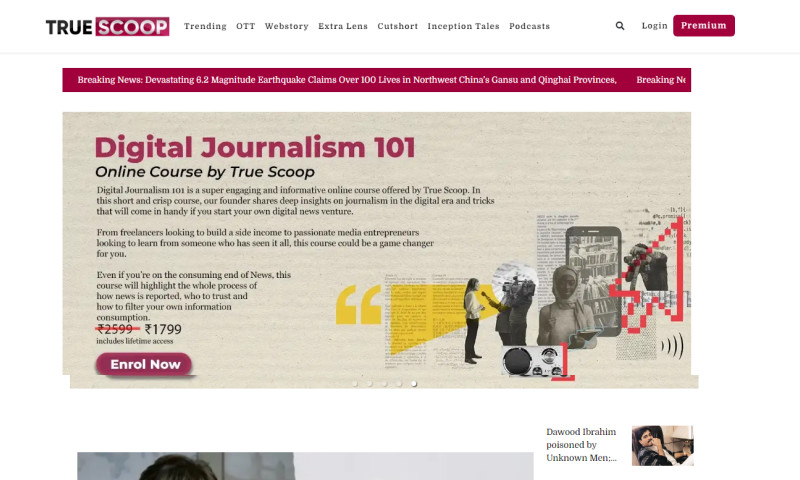The width and height of the screenshot is (800, 480).
Task: Open the Trending menu item
Action: click(205, 26)
